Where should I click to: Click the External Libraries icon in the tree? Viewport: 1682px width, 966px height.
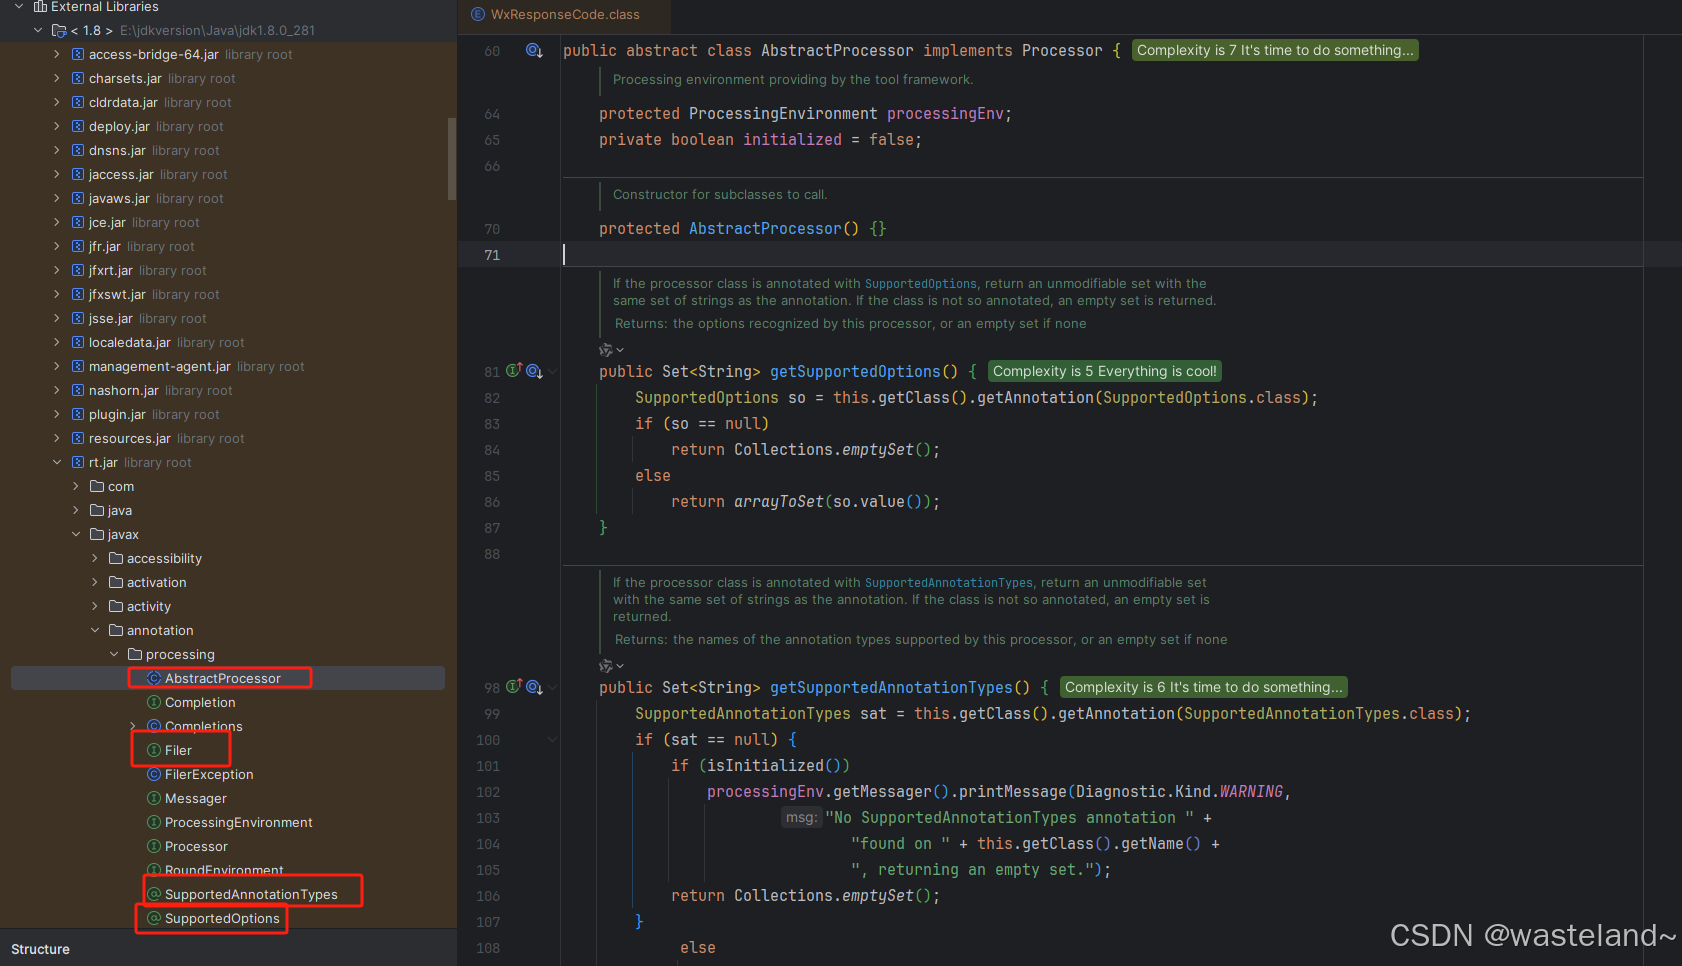point(40,7)
